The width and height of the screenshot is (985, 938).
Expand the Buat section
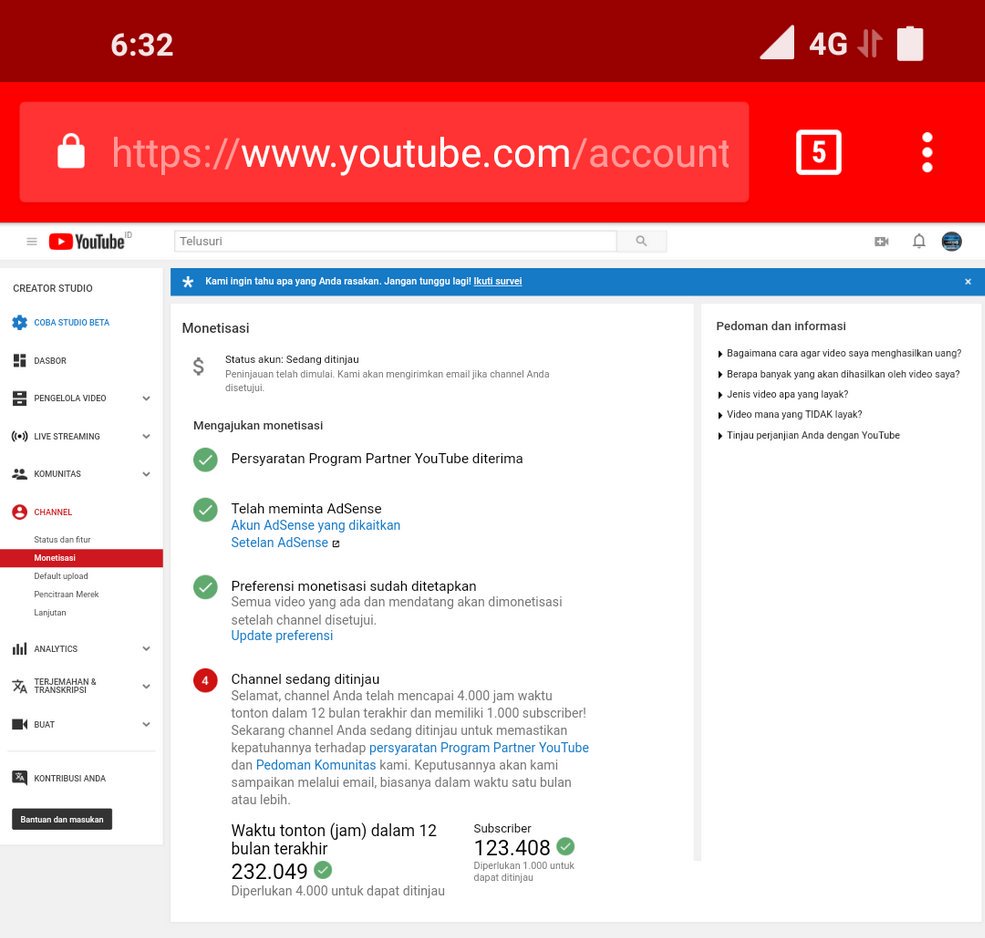146,724
